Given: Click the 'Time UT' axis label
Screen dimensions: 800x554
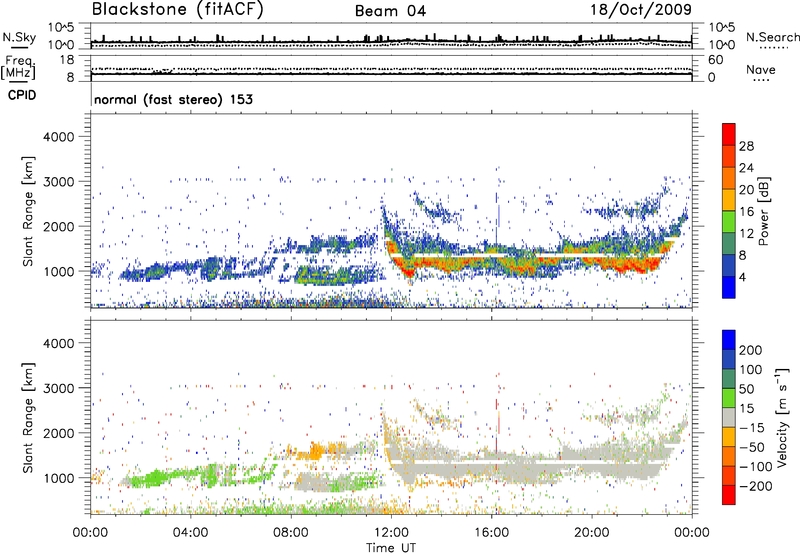Looking at the screenshot, I should coord(391,548).
